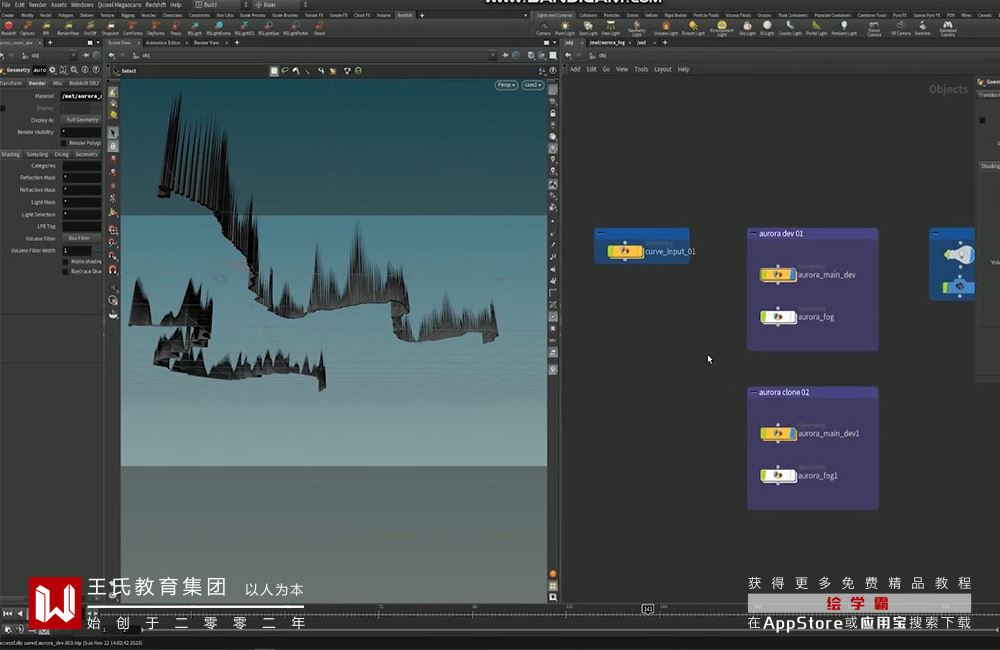The height and width of the screenshot is (650, 1000).
Task: Add a Portal Light from the shelf
Action: [x=816, y=26]
